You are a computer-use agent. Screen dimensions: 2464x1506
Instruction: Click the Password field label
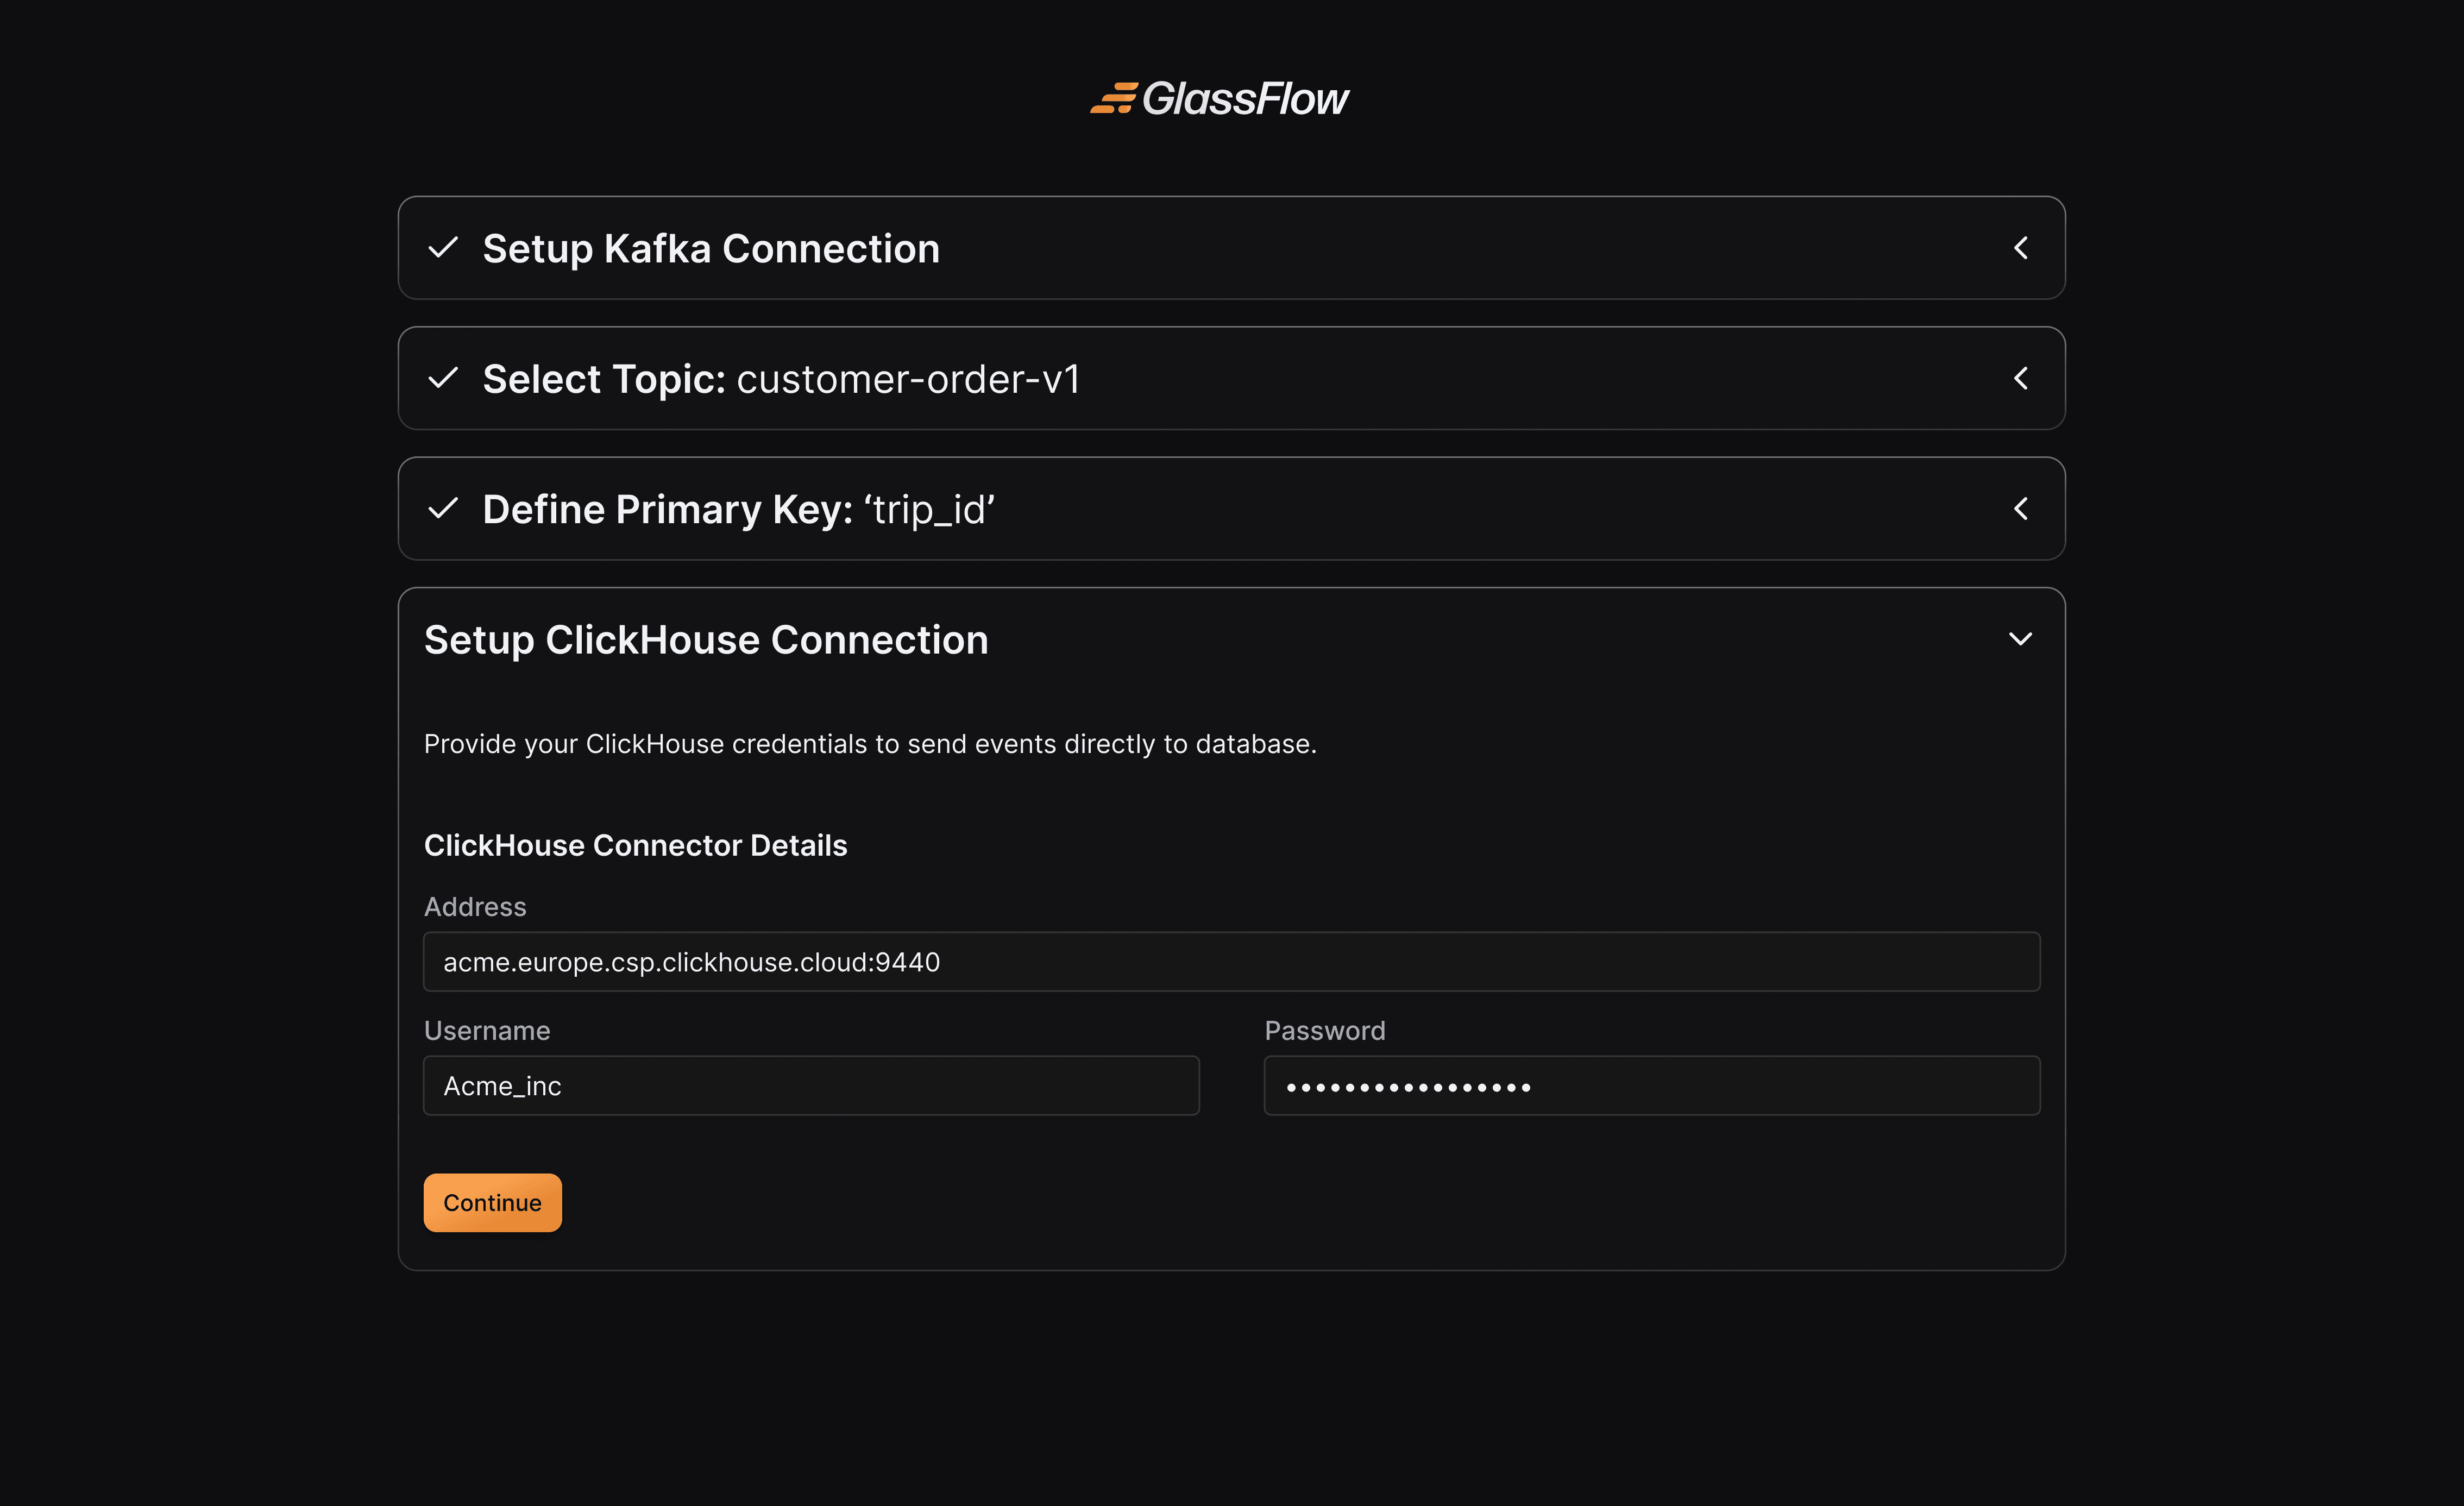tap(1325, 1031)
